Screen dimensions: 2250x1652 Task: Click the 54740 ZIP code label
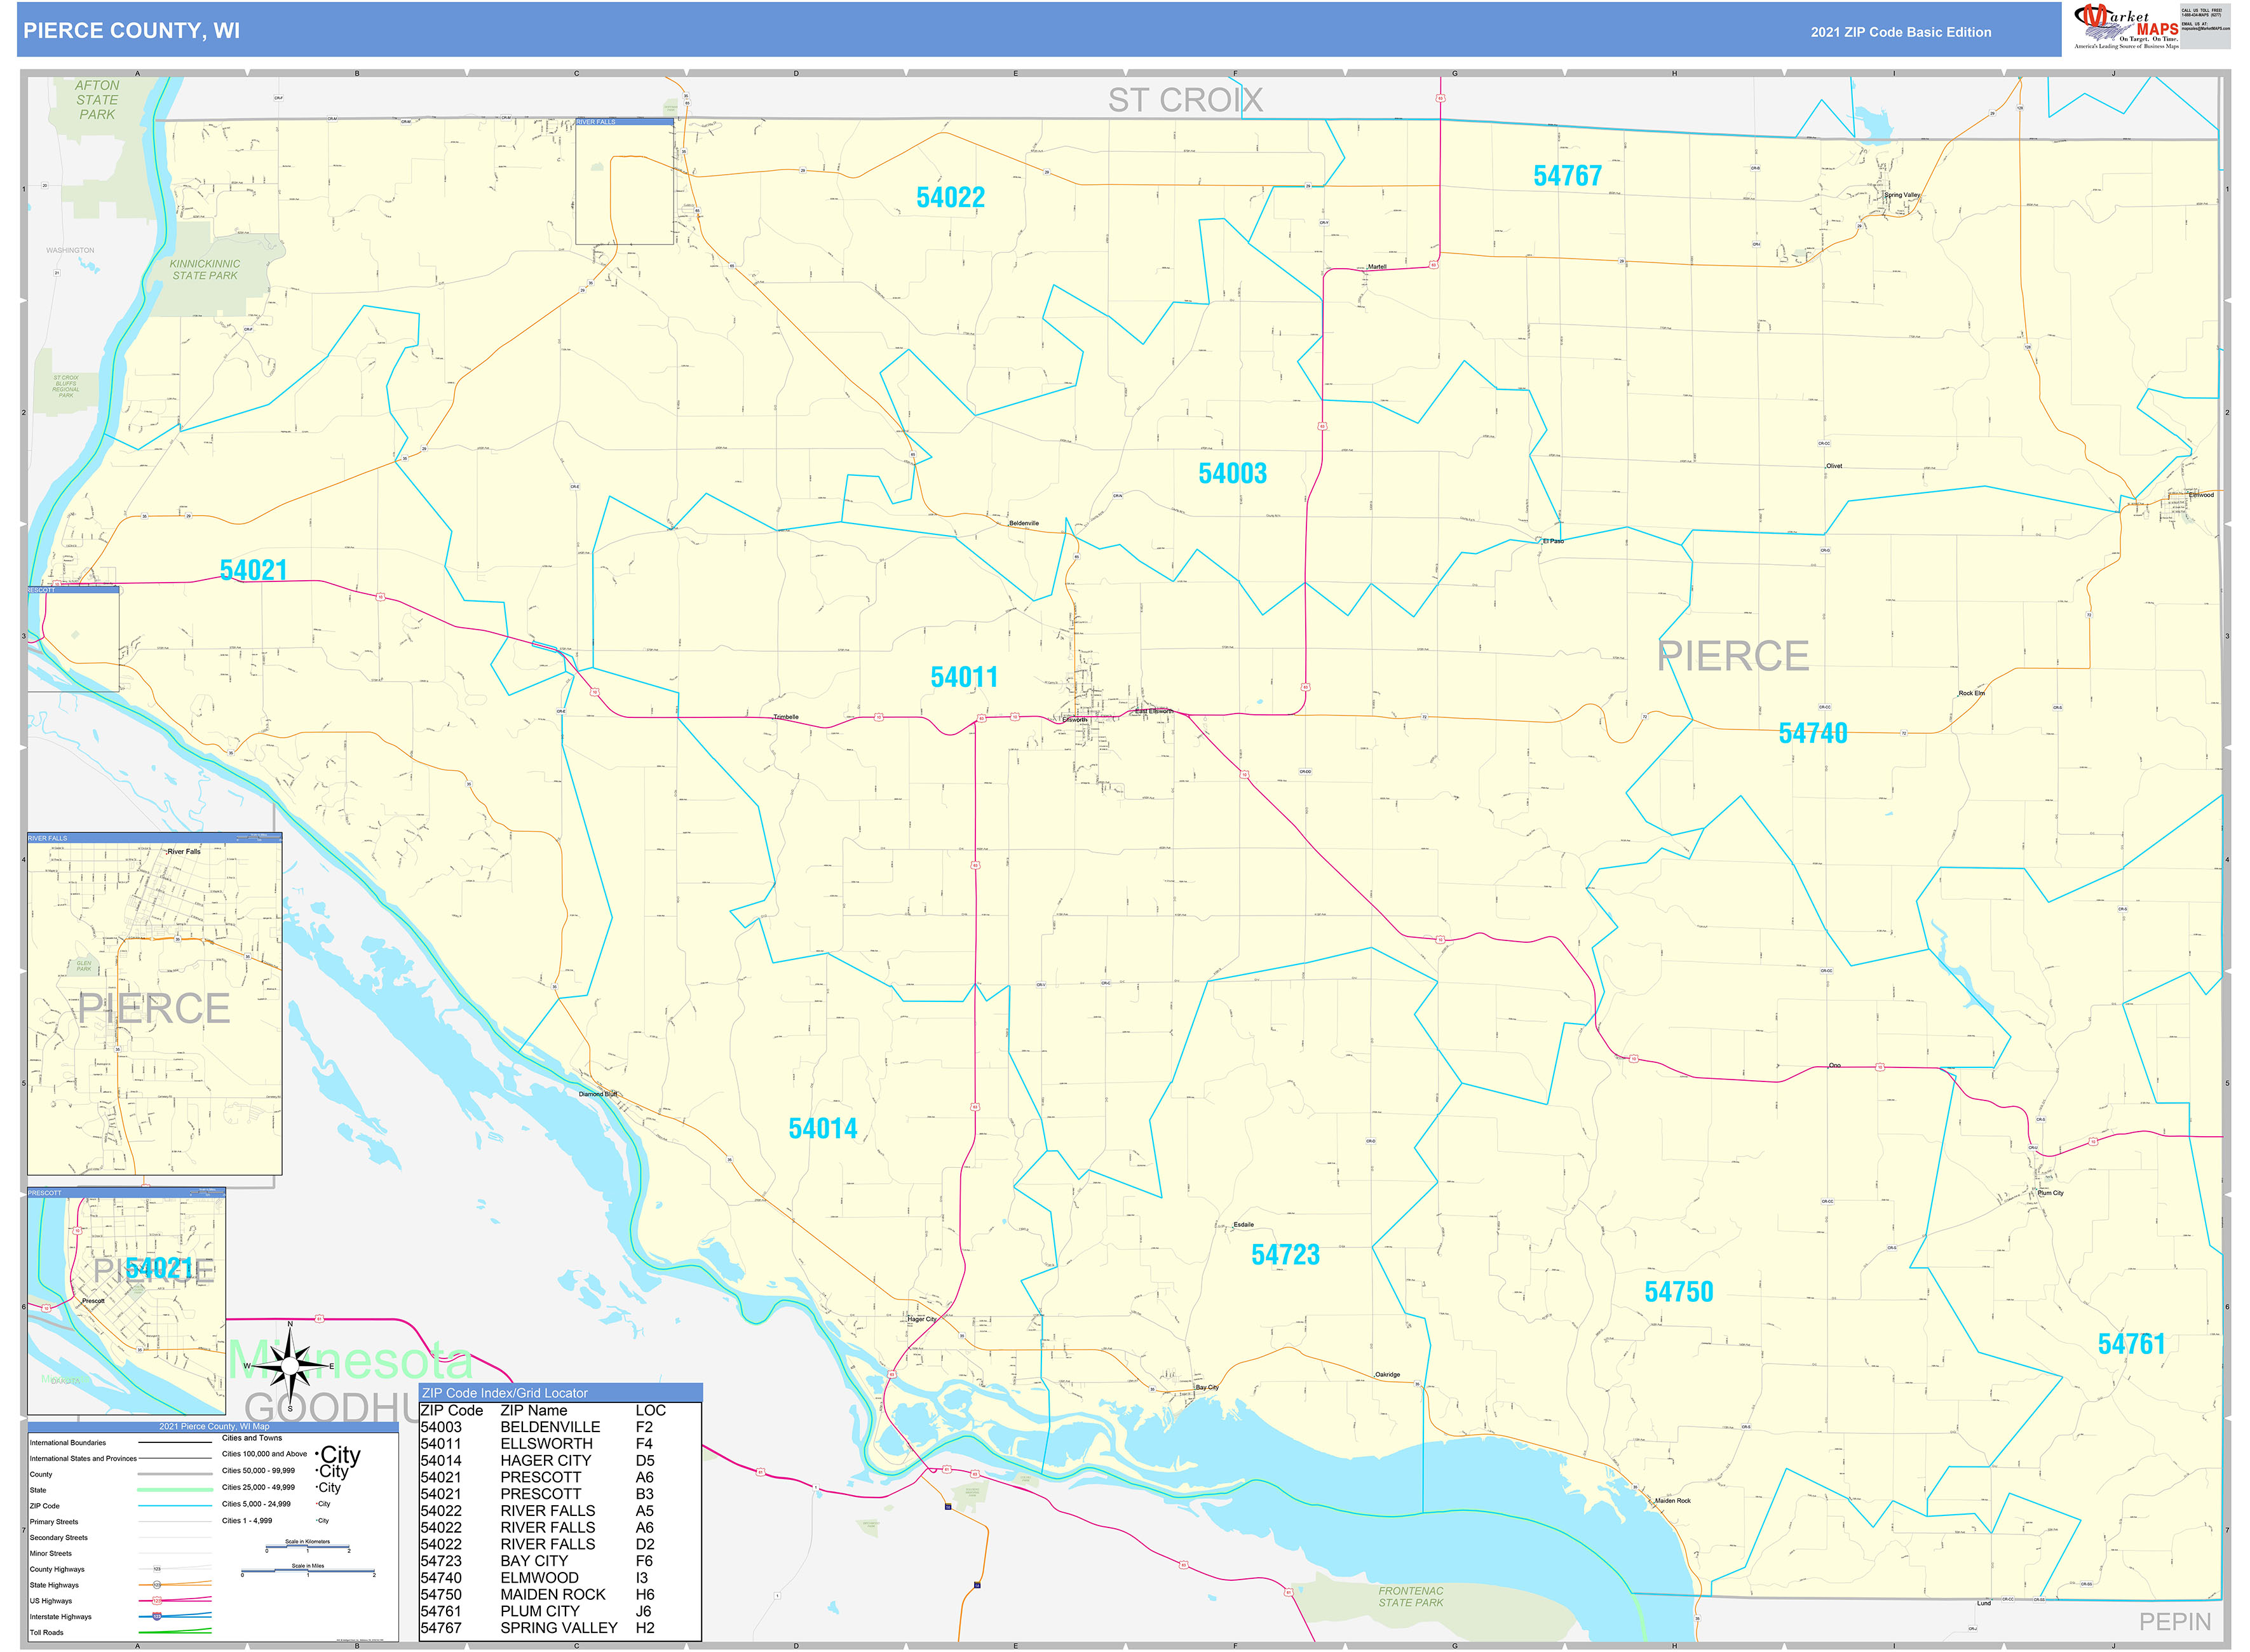pyautogui.click(x=1812, y=733)
